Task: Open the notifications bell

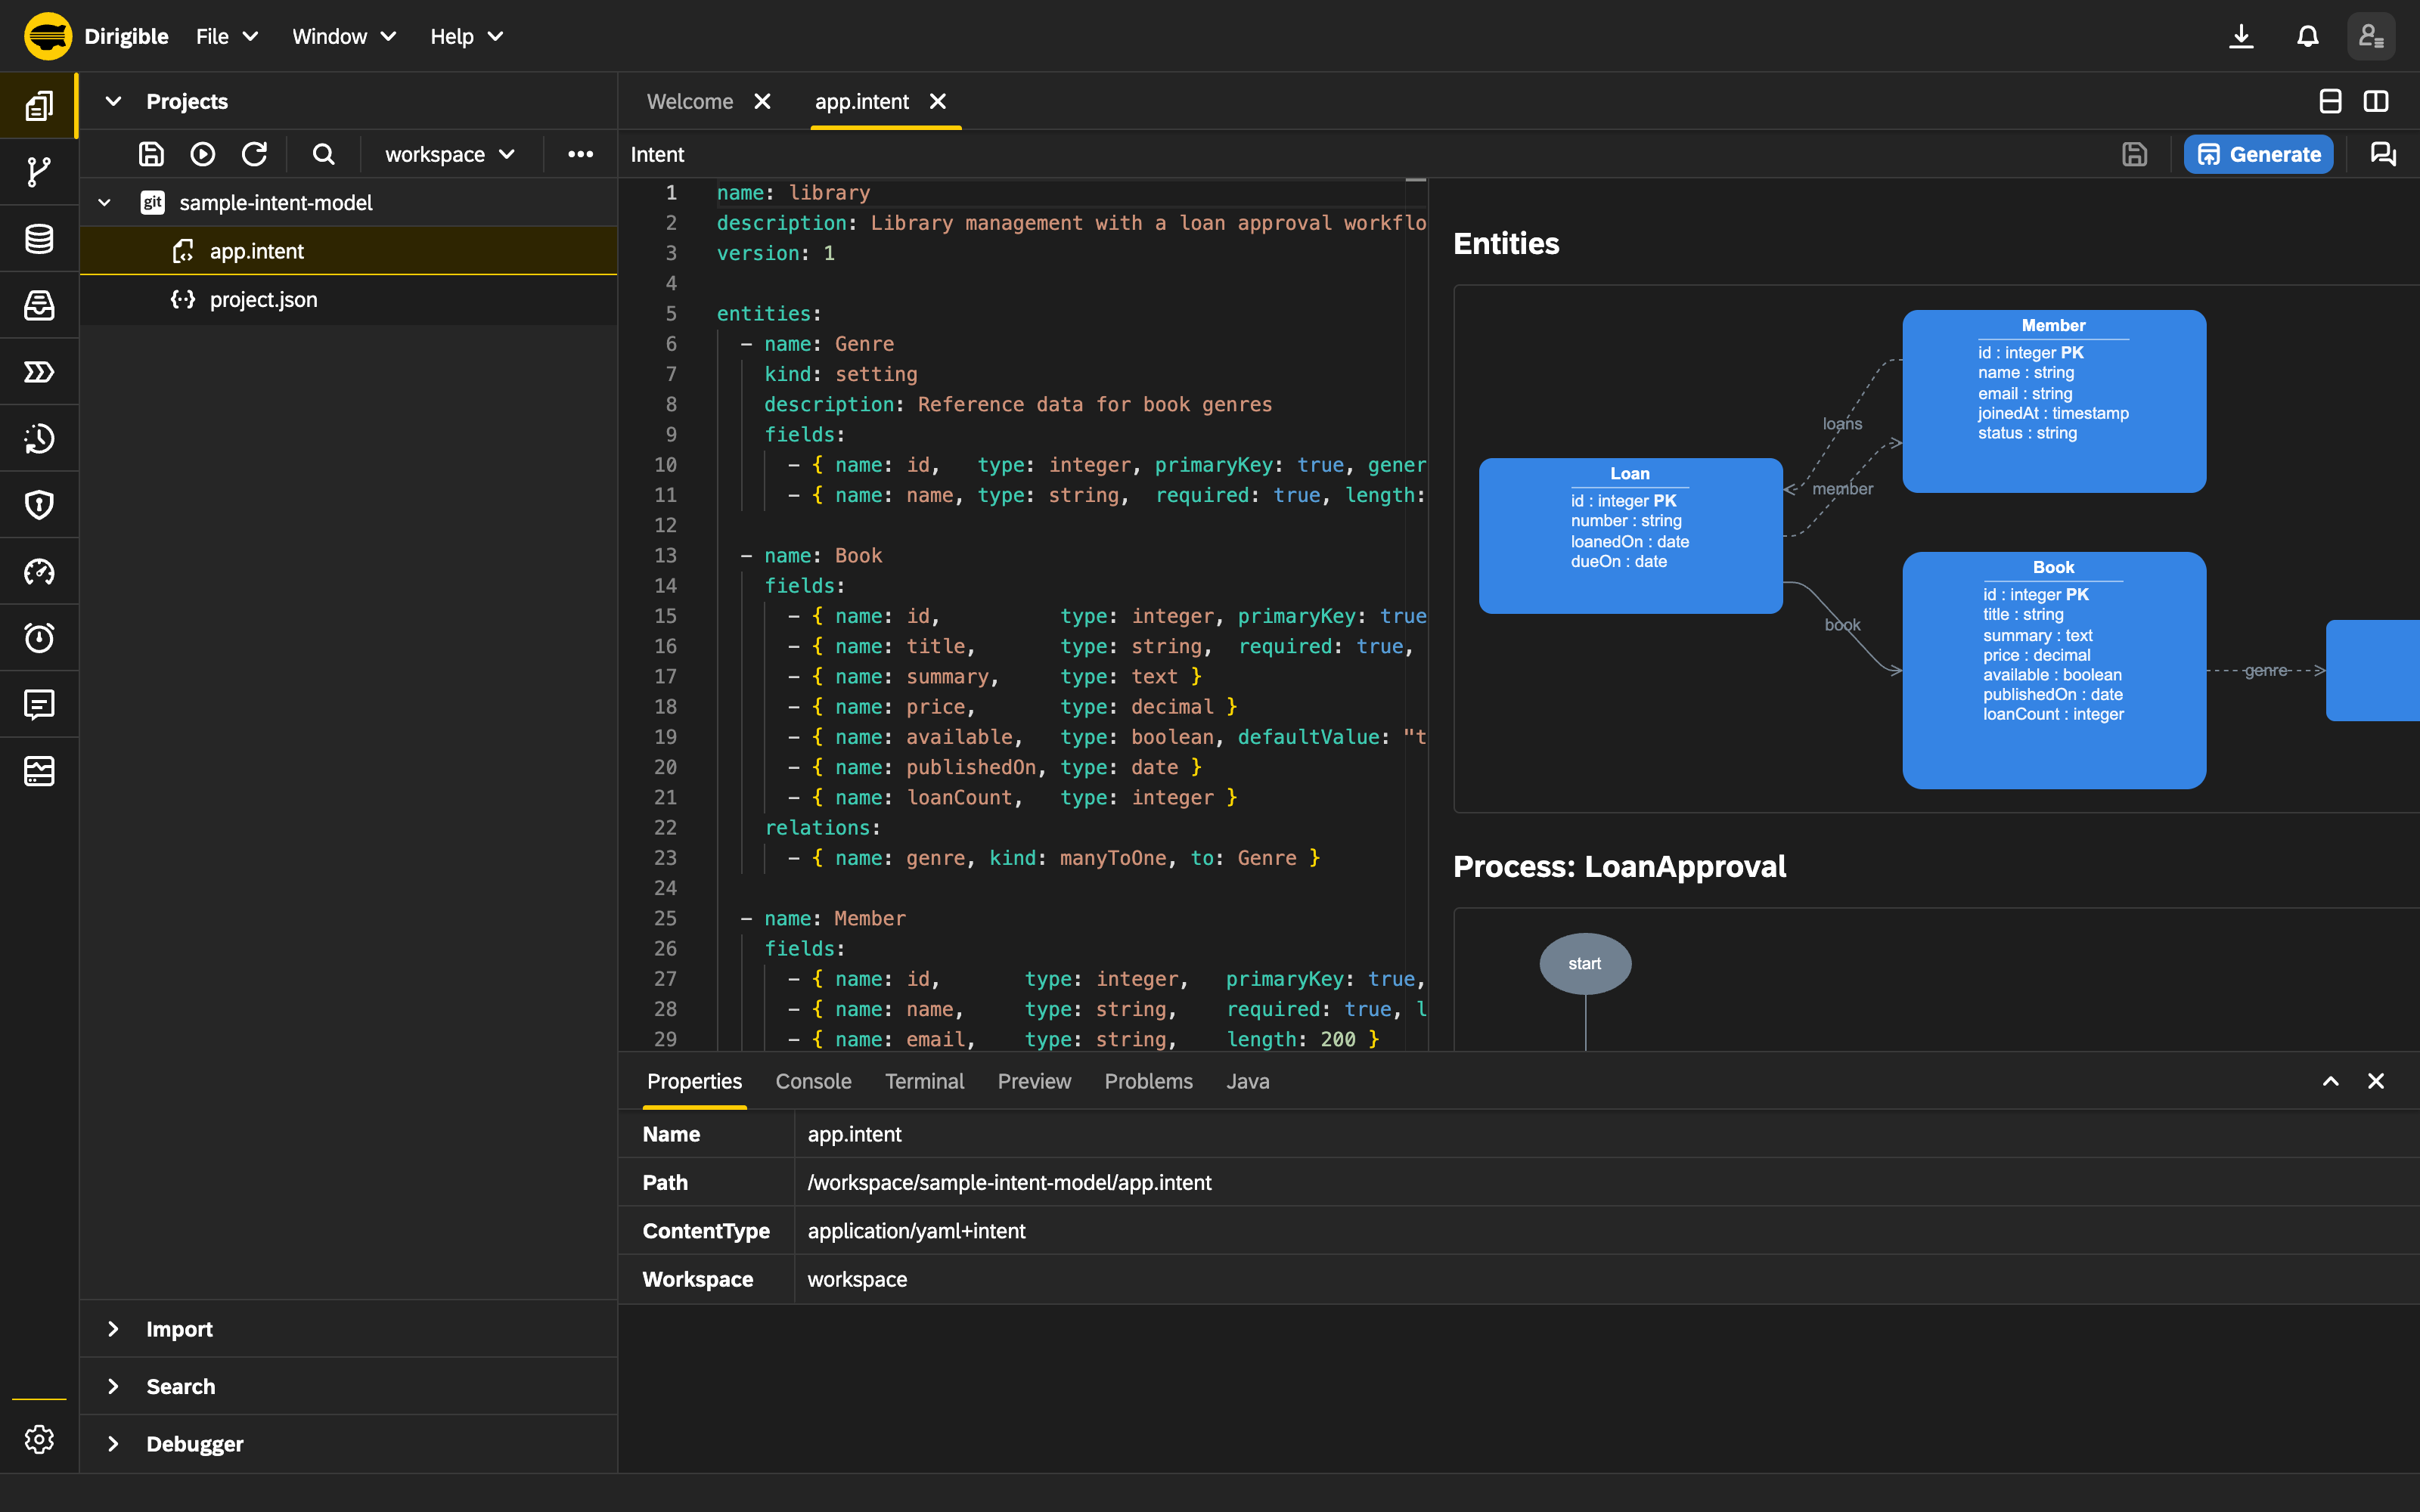Action: click(x=2307, y=37)
